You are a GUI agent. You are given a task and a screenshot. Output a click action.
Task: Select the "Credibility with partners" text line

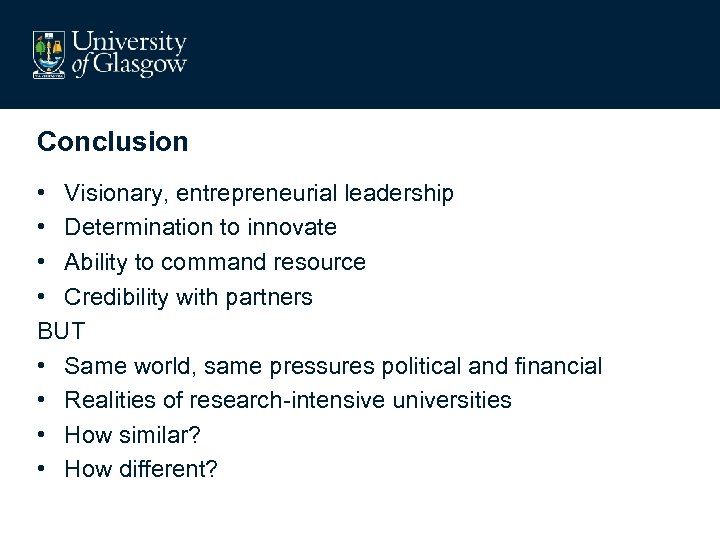pos(188,297)
